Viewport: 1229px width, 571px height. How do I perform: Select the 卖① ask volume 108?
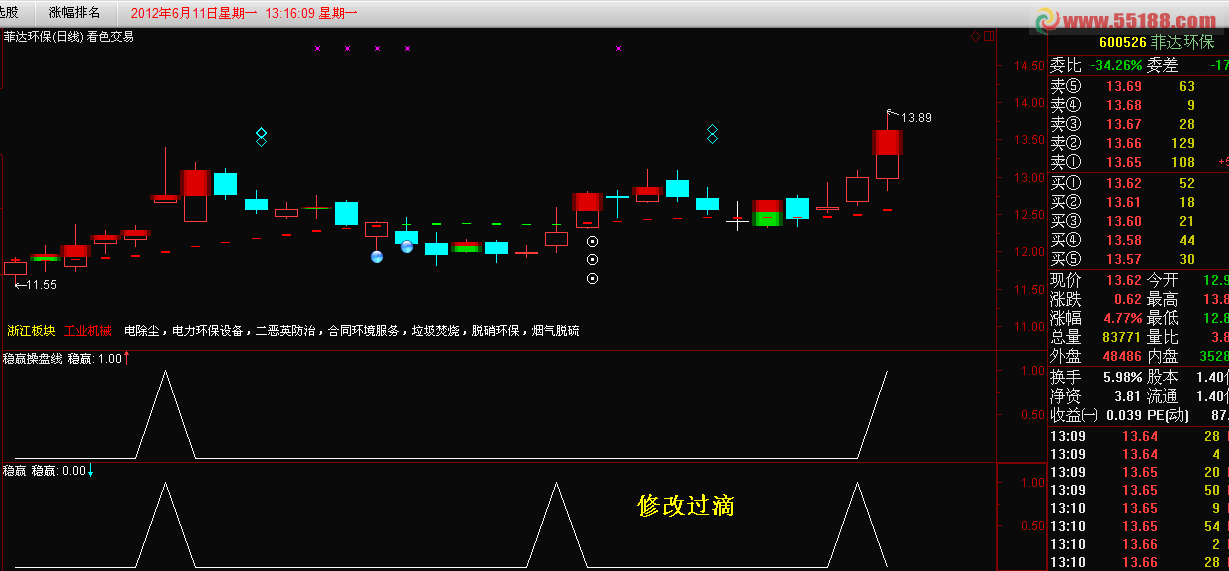(x=1183, y=162)
